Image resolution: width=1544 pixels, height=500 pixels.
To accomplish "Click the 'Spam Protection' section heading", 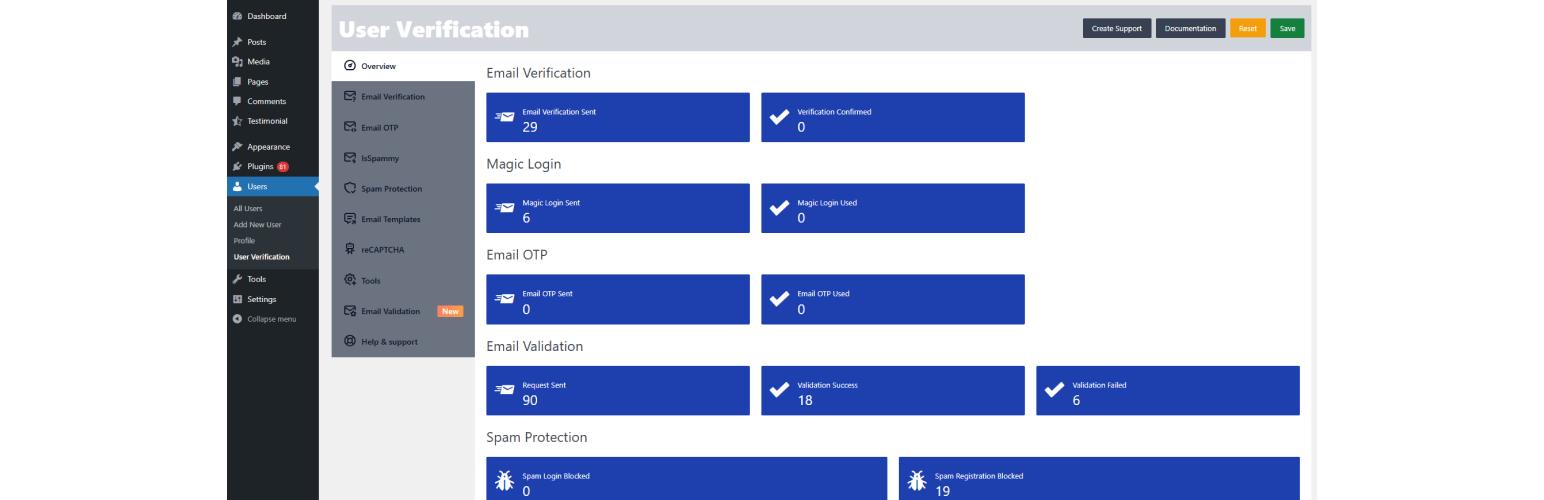I will point(537,437).
